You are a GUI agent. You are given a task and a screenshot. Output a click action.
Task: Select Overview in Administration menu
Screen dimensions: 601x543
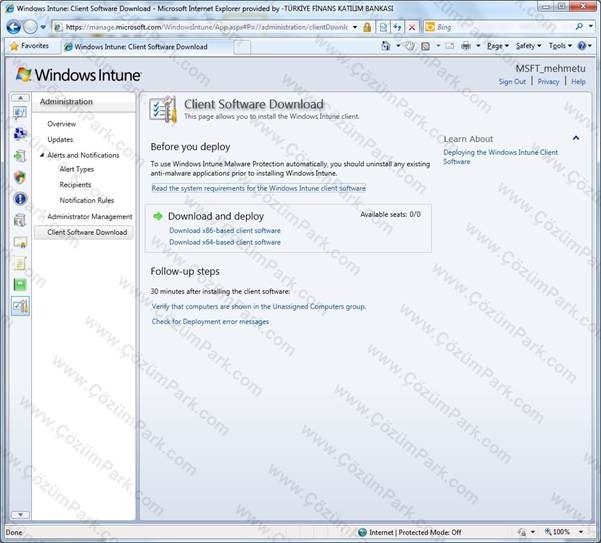tap(61, 124)
